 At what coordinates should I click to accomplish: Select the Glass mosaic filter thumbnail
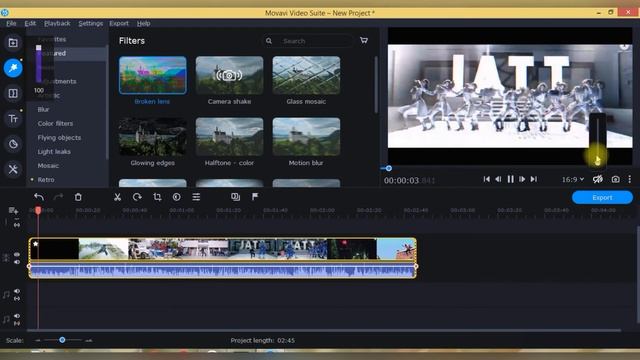pos(306,75)
